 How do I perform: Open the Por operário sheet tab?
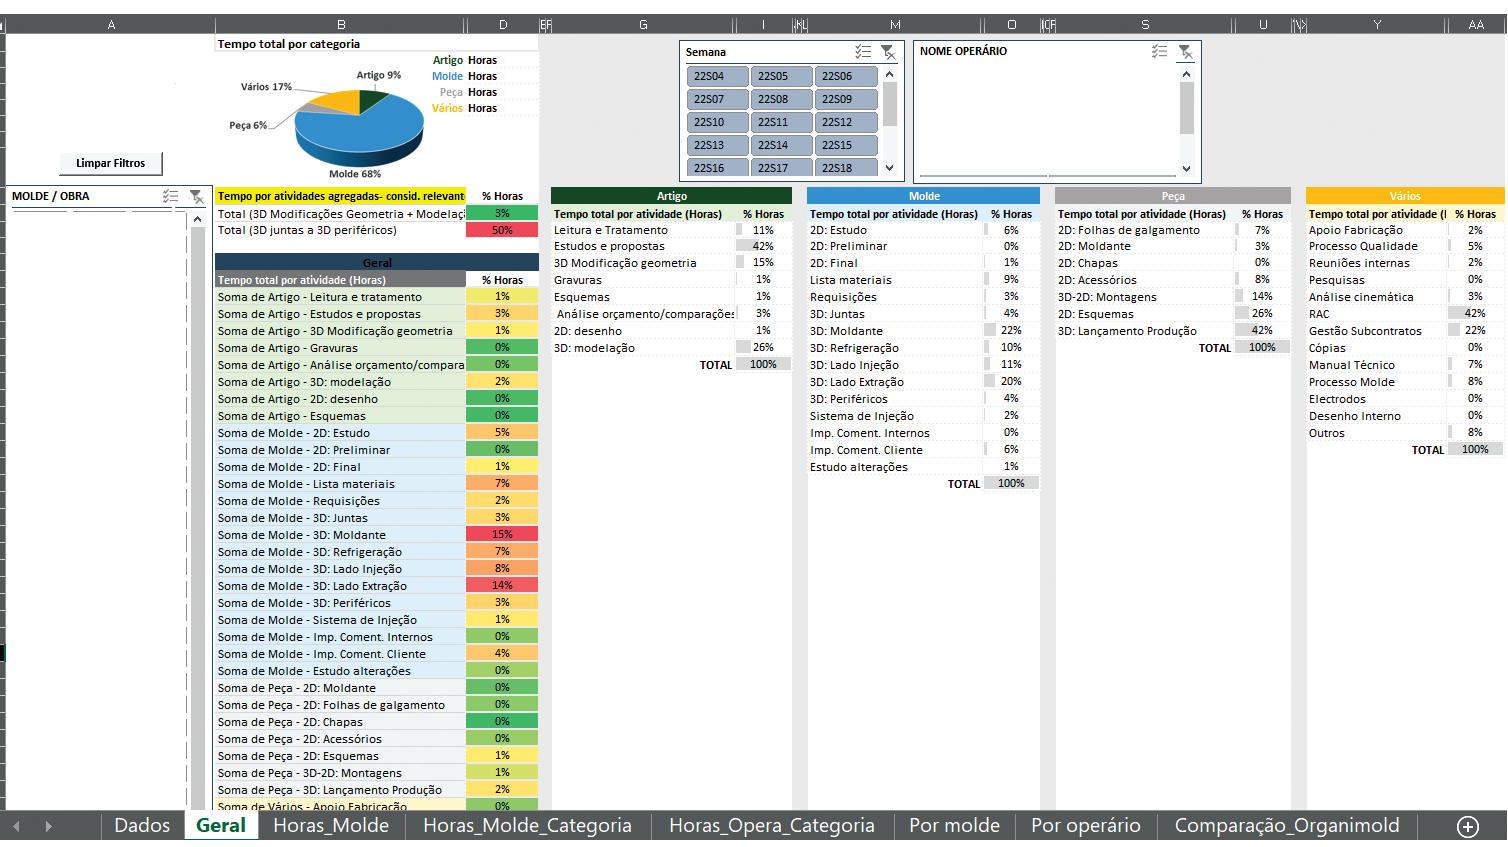tap(1085, 825)
